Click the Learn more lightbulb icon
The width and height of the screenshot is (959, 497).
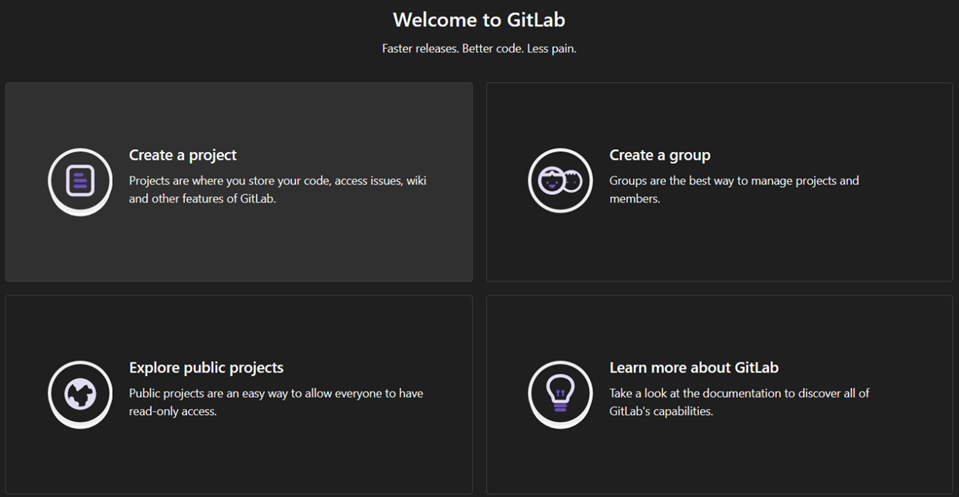click(x=560, y=393)
